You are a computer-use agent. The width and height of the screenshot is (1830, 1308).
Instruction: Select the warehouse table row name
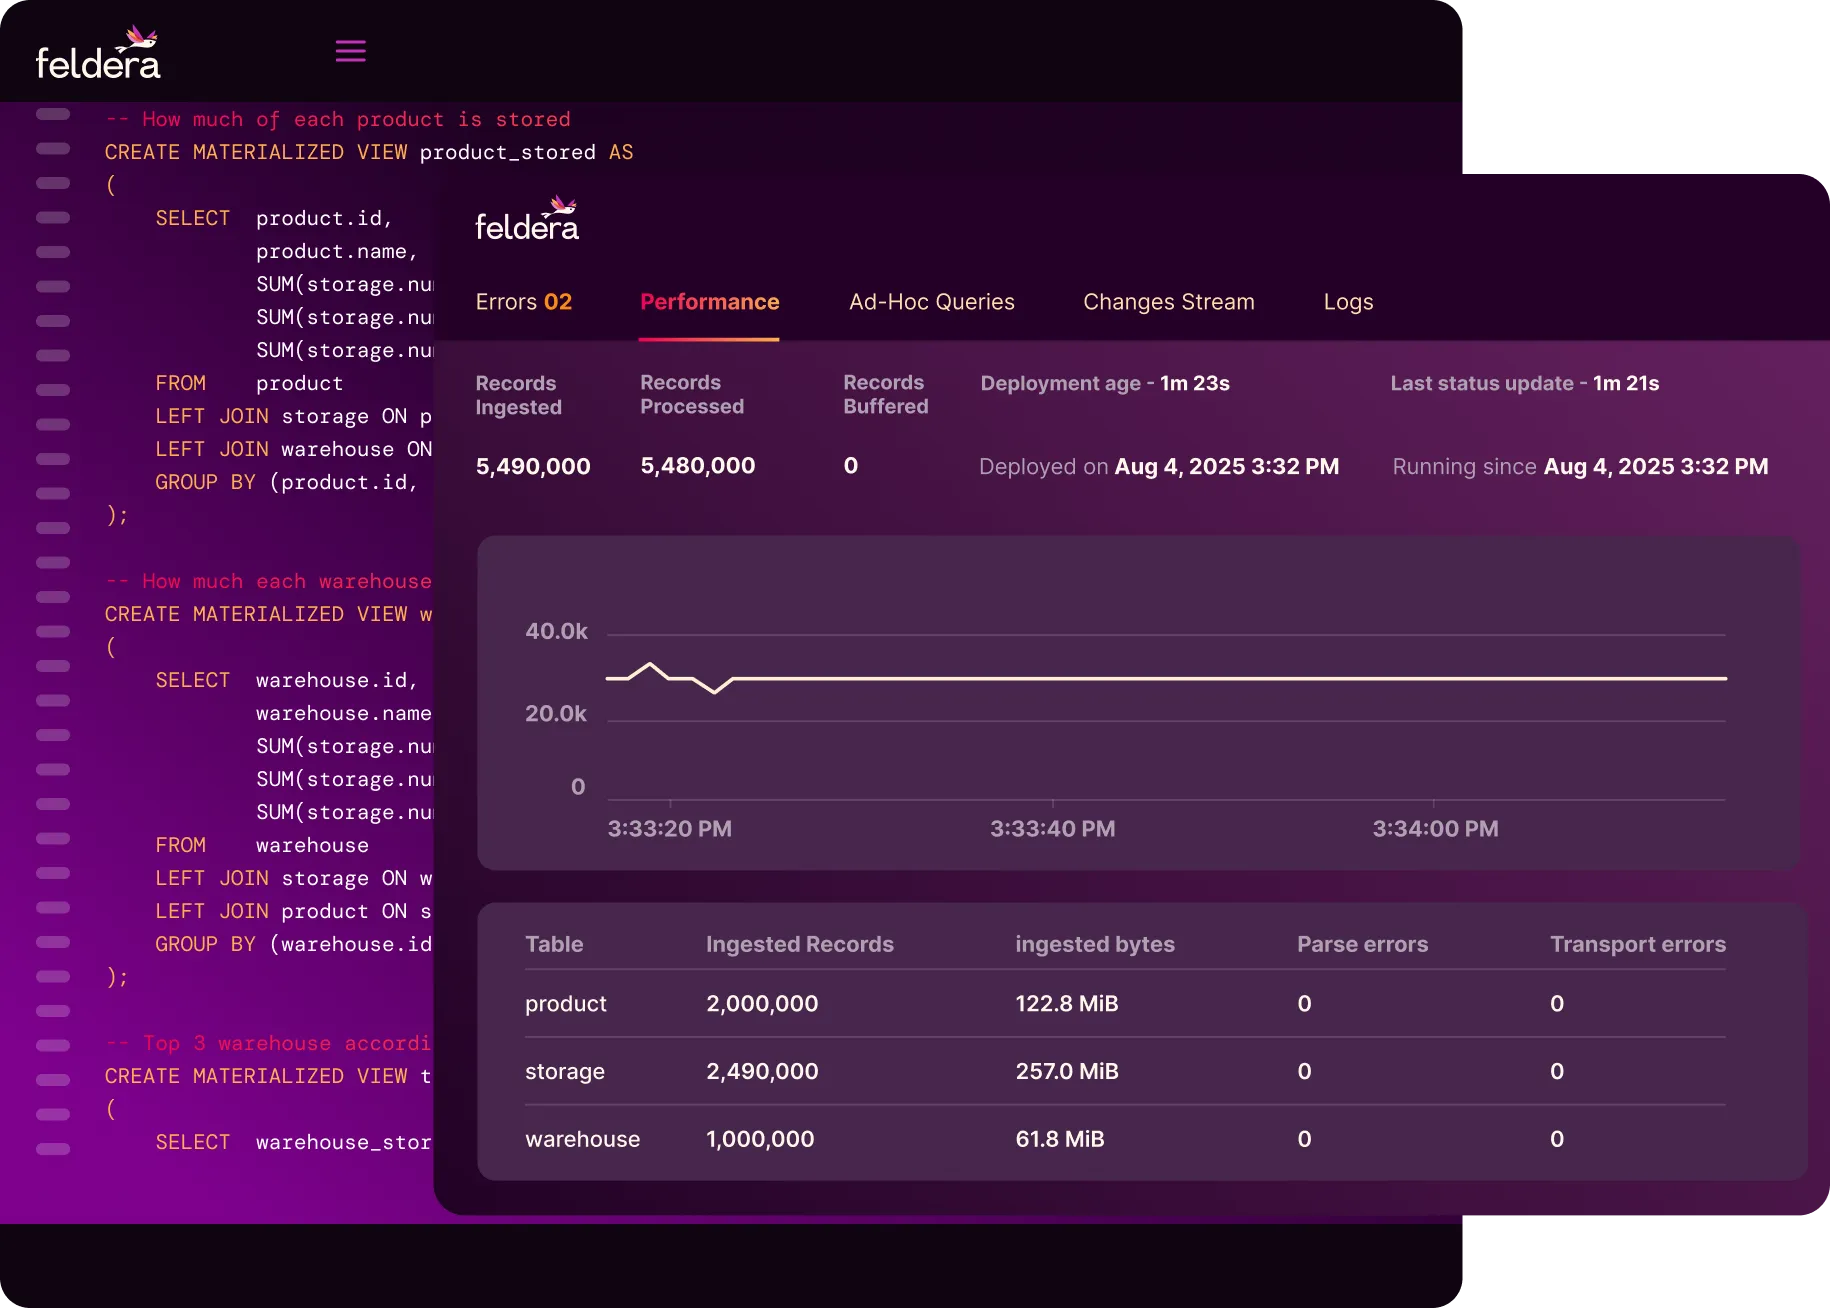click(582, 1139)
